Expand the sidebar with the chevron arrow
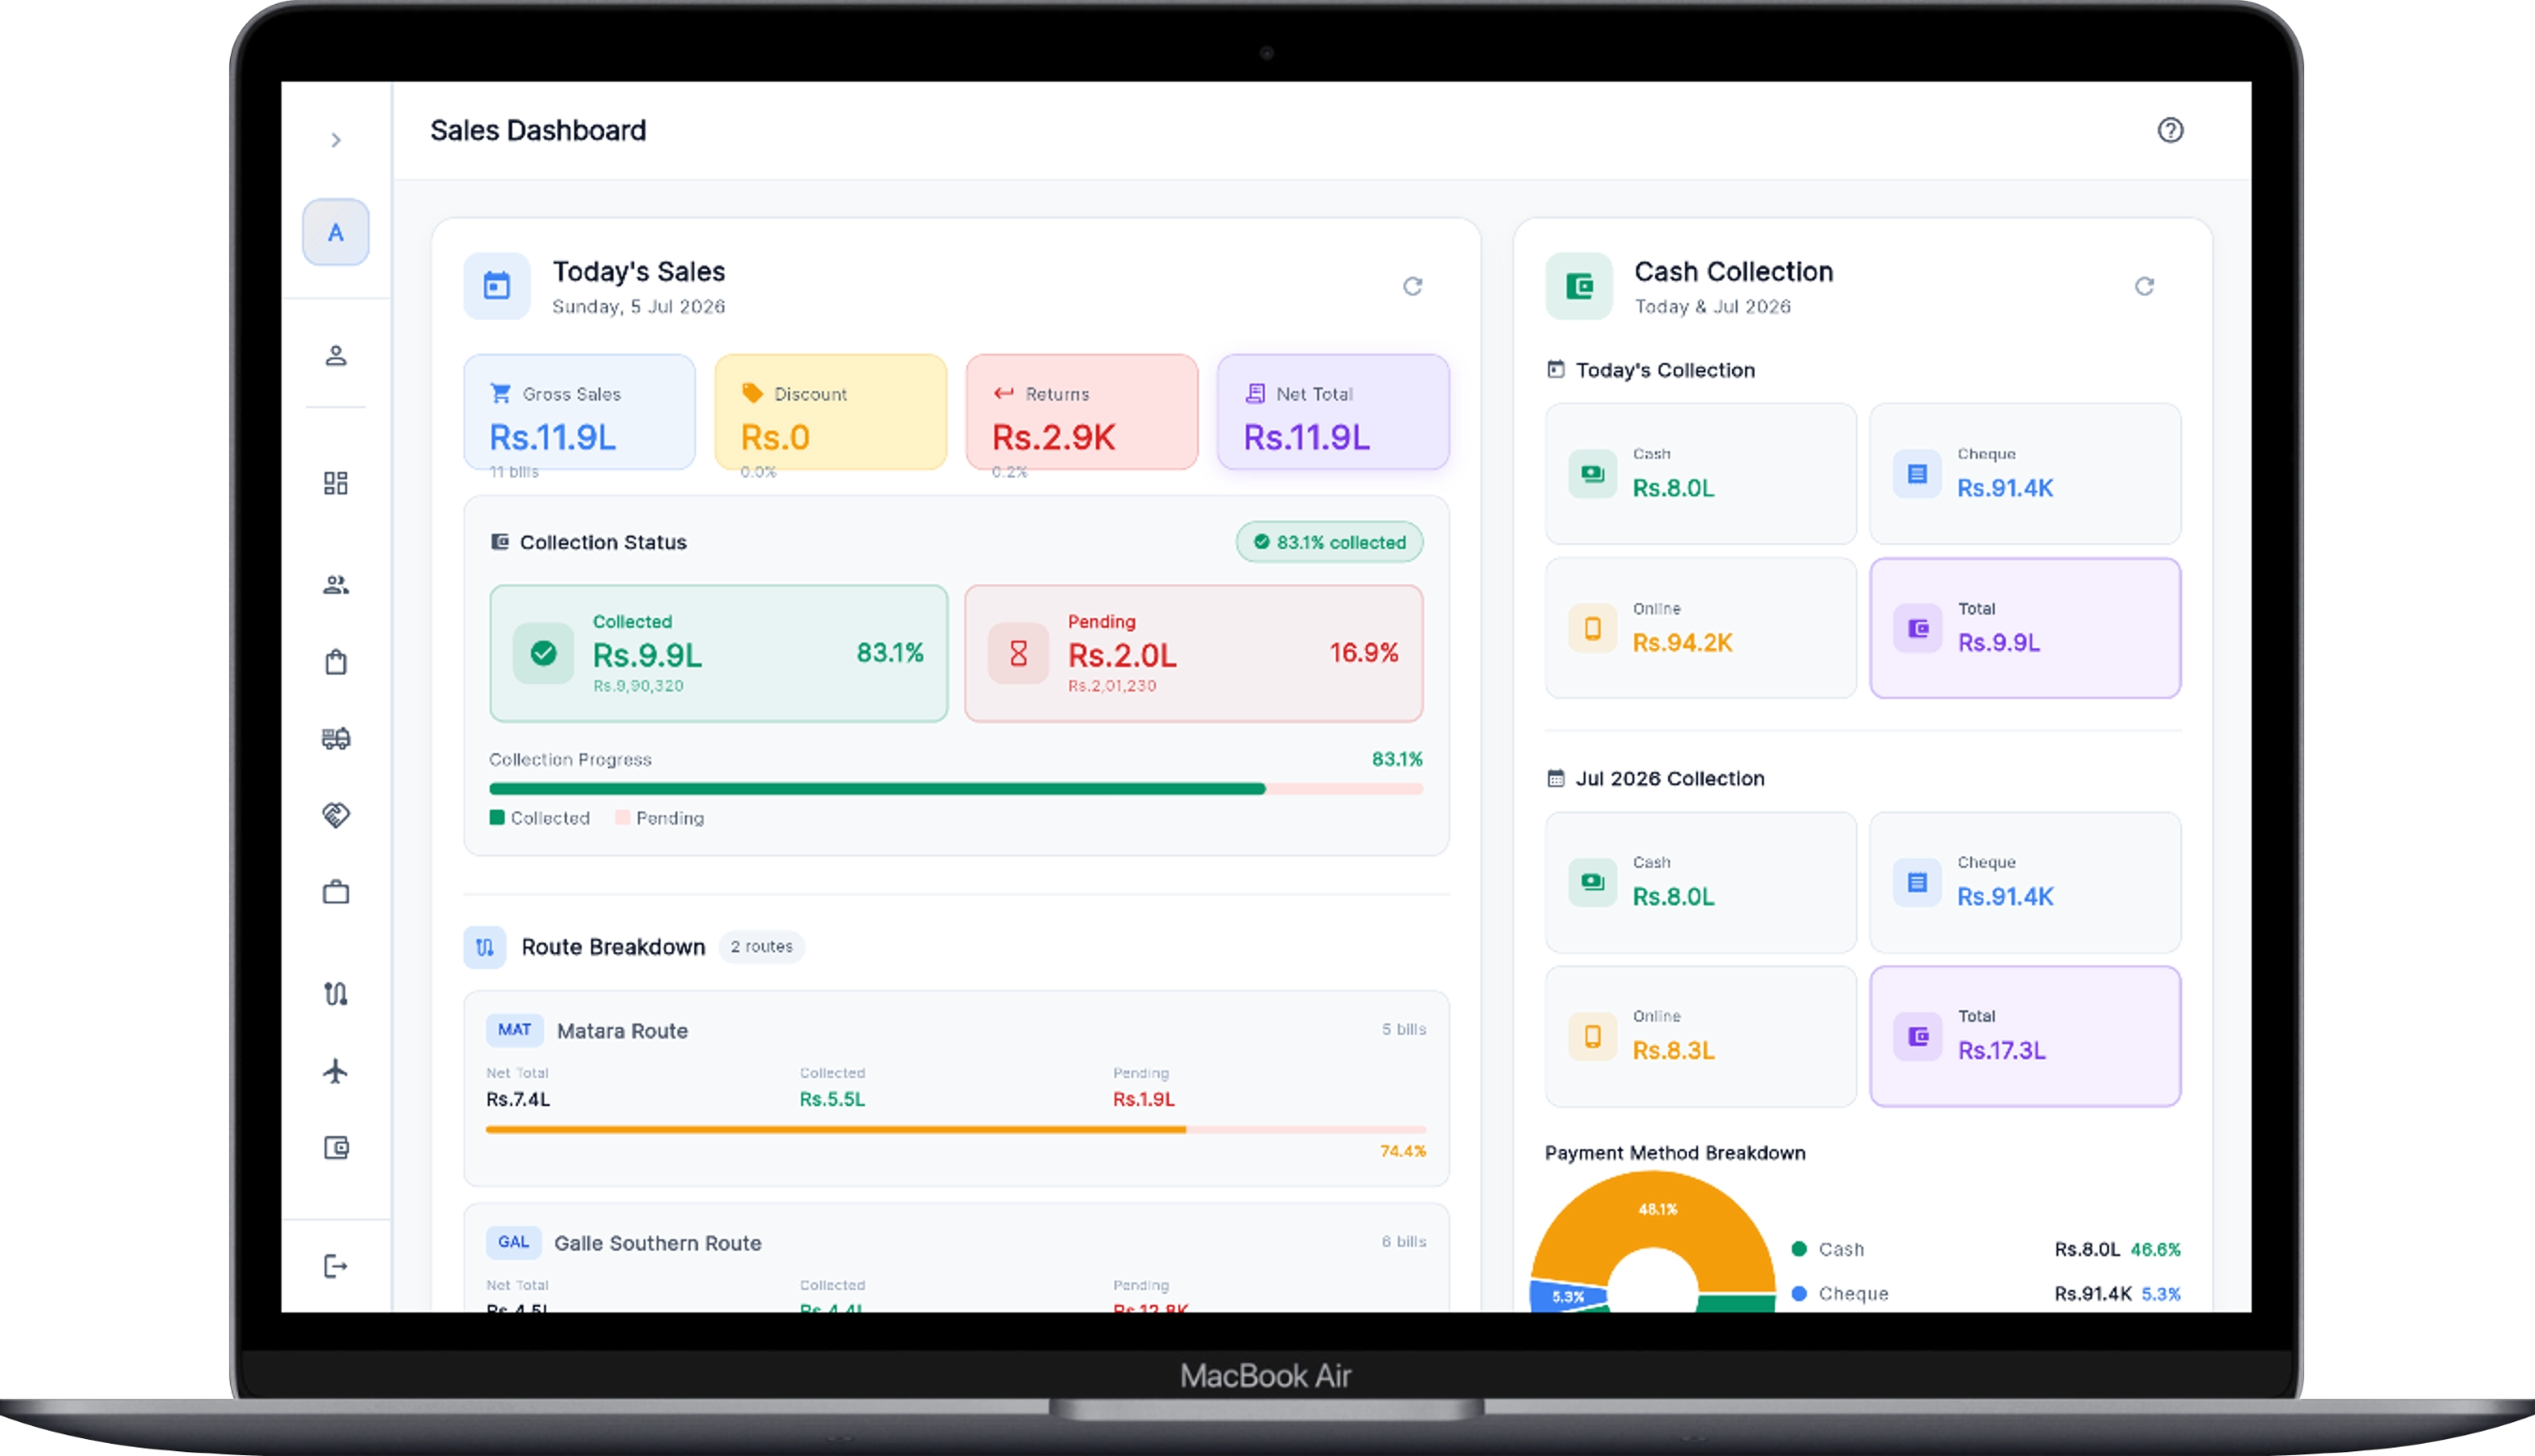 [336, 140]
